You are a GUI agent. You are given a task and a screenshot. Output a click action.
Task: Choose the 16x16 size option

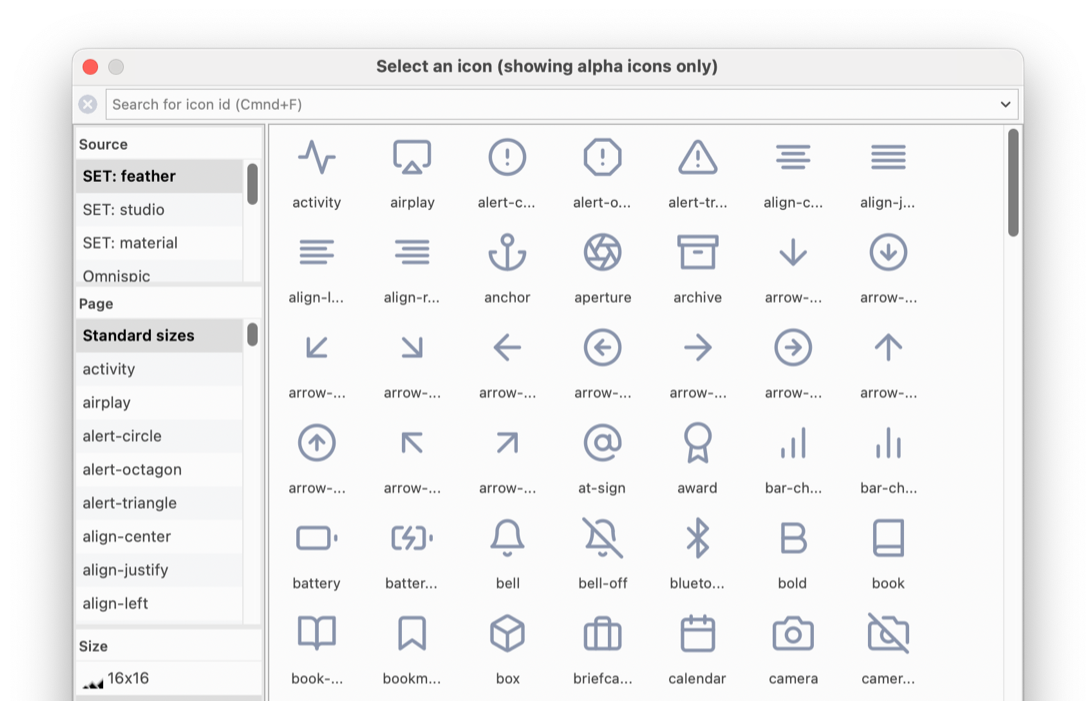coord(128,678)
